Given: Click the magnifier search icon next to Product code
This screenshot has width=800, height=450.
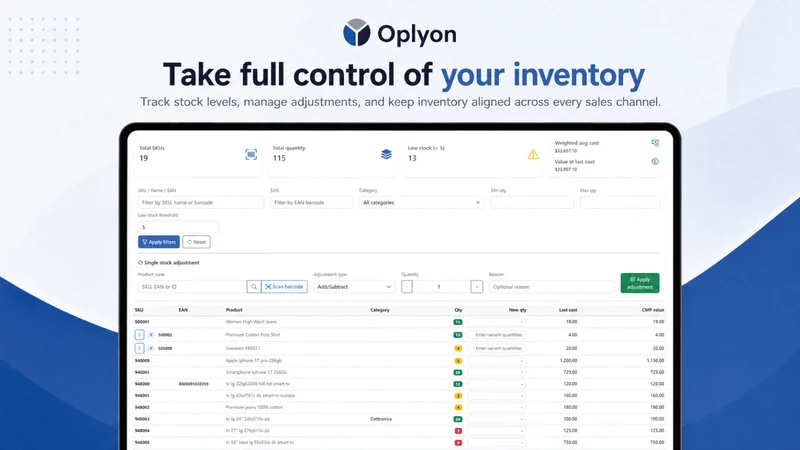Looking at the screenshot, I should (254, 287).
